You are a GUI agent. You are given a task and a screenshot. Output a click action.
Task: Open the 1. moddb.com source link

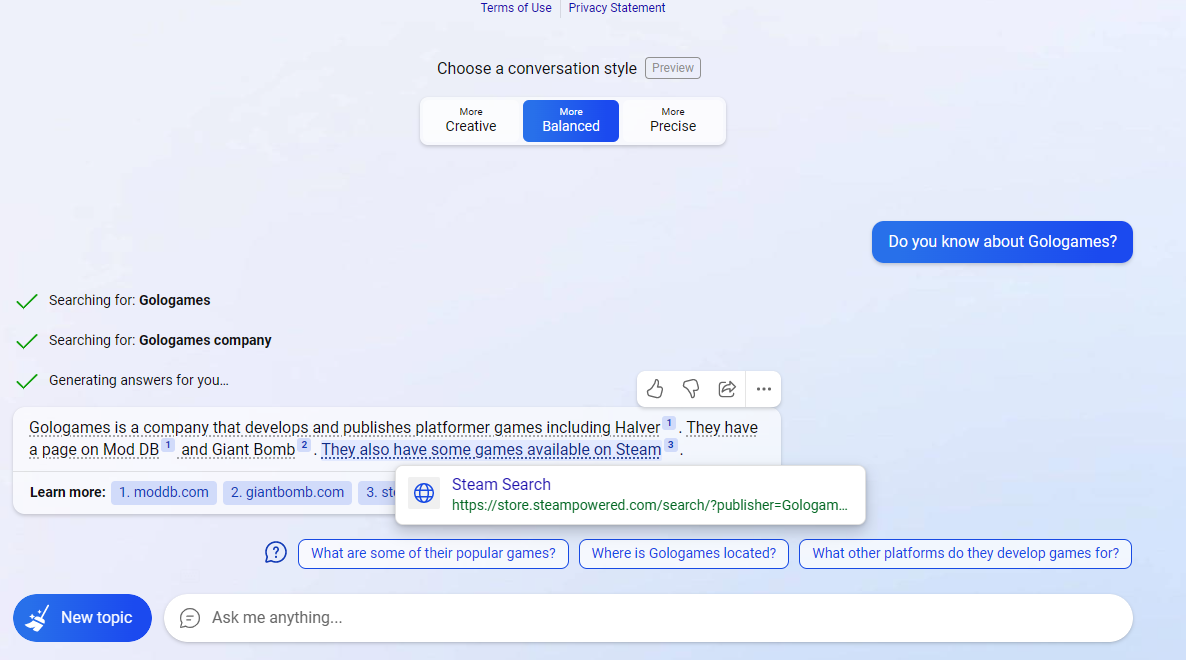pyautogui.click(x=164, y=492)
